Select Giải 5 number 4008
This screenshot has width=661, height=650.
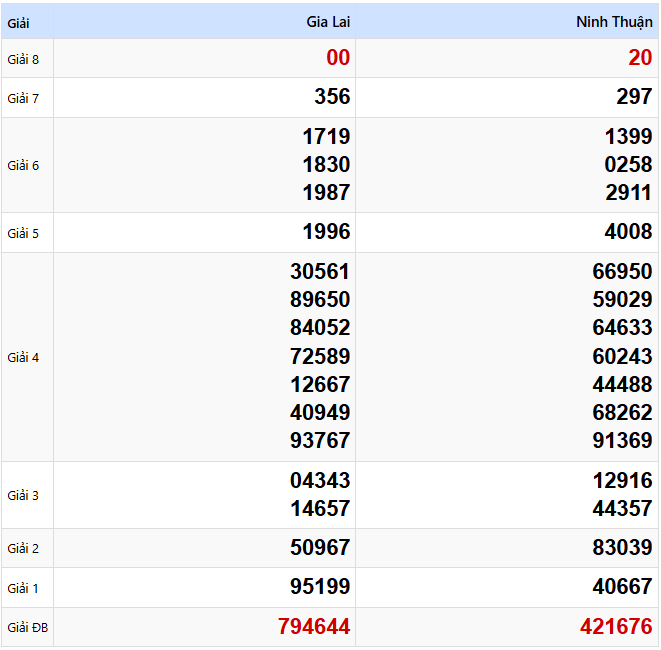[x=628, y=232]
